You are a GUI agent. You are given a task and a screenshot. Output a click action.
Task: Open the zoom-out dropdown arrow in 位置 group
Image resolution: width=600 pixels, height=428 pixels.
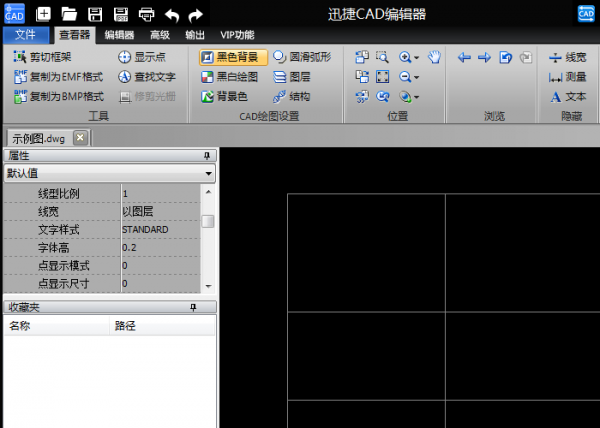tap(417, 77)
